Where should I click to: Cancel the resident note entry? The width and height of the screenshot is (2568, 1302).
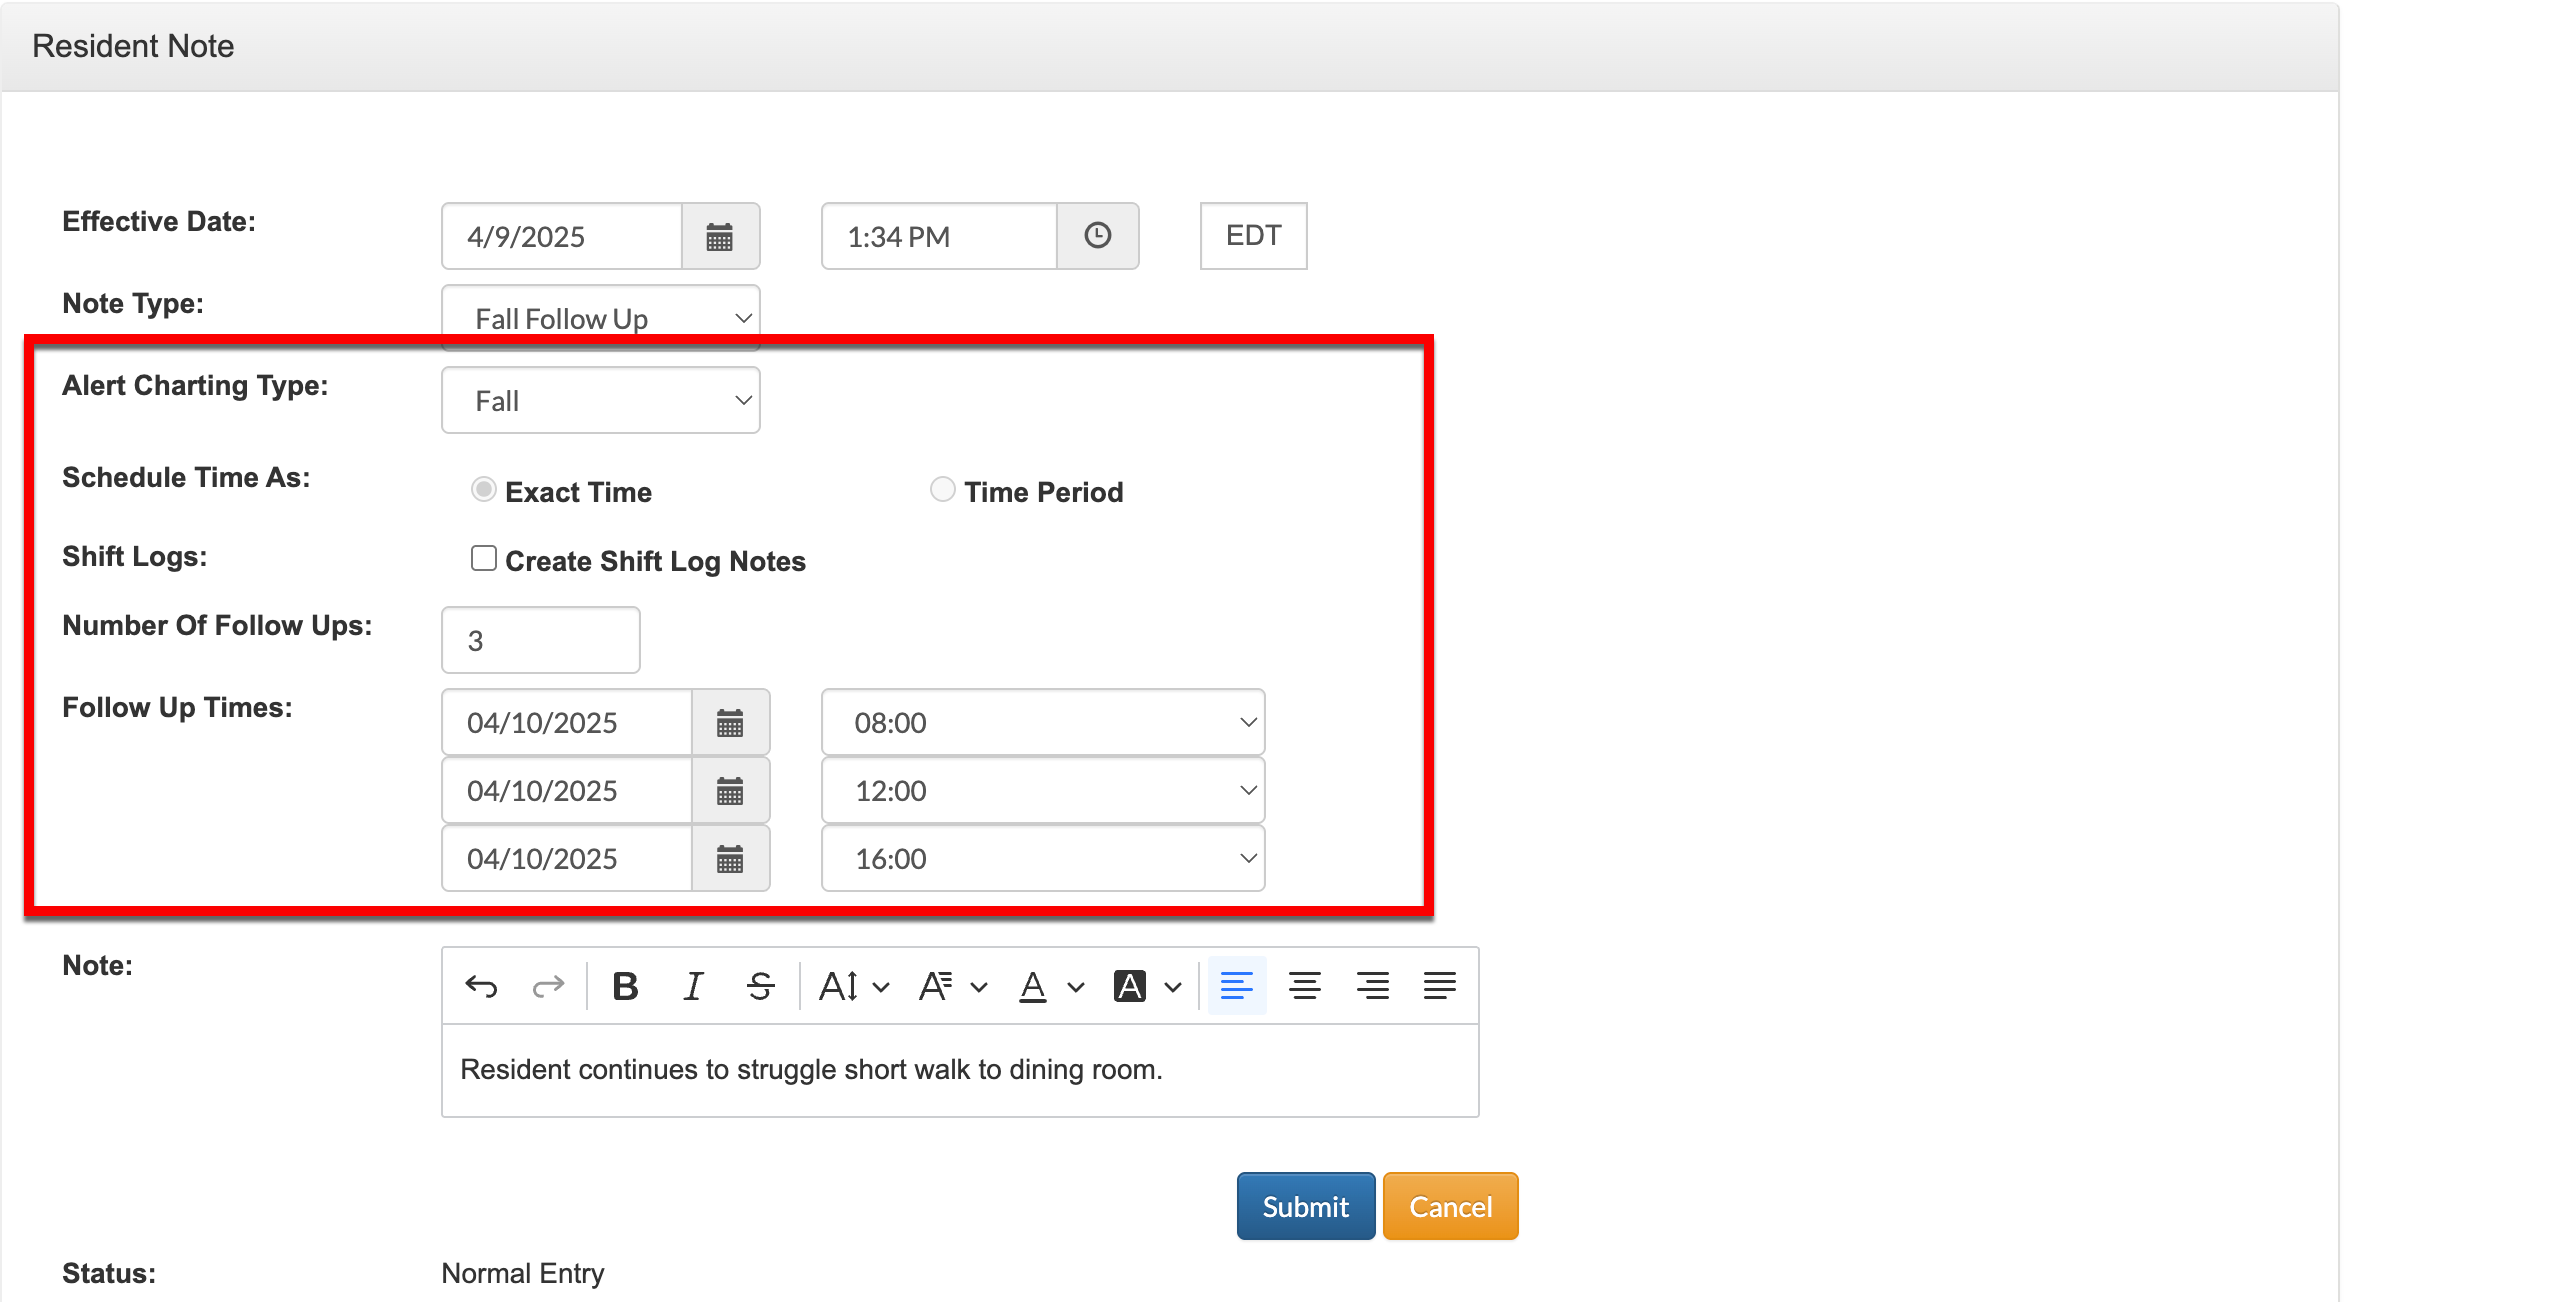click(1450, 1207)
